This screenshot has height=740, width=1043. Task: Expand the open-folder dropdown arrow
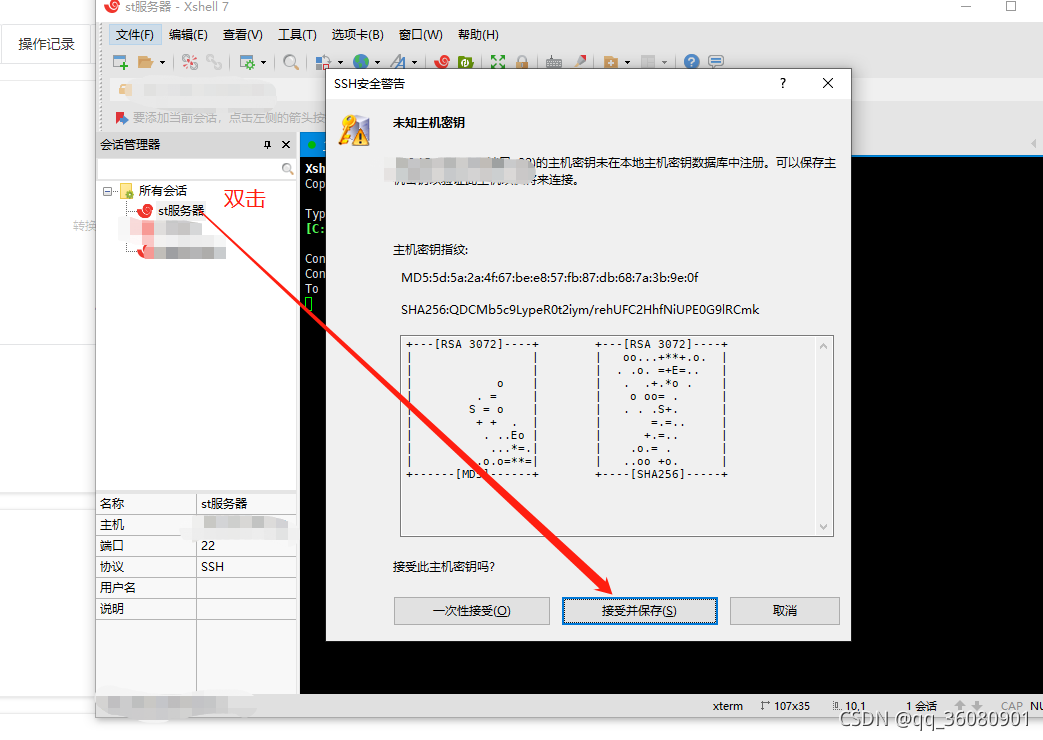point(162,63)
